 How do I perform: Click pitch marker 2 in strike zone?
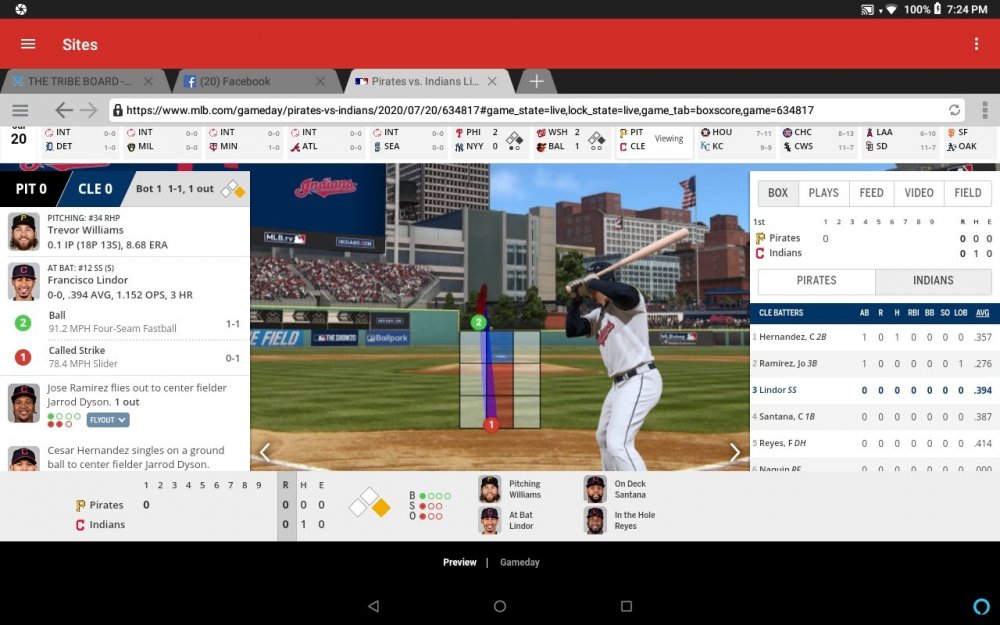pyautogui.click(x=478, y=323)
